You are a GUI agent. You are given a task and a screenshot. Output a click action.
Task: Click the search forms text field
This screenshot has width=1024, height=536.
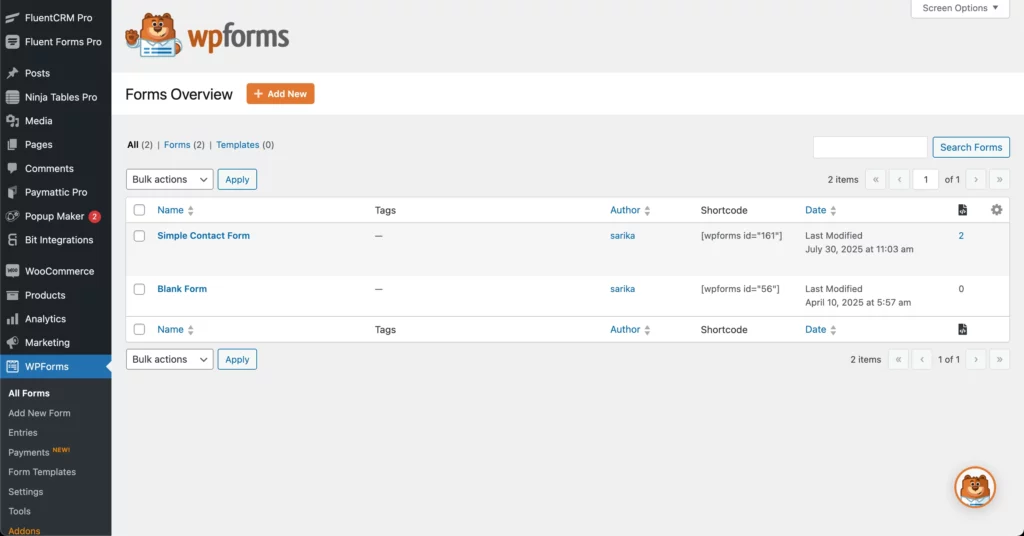(870, 147)
